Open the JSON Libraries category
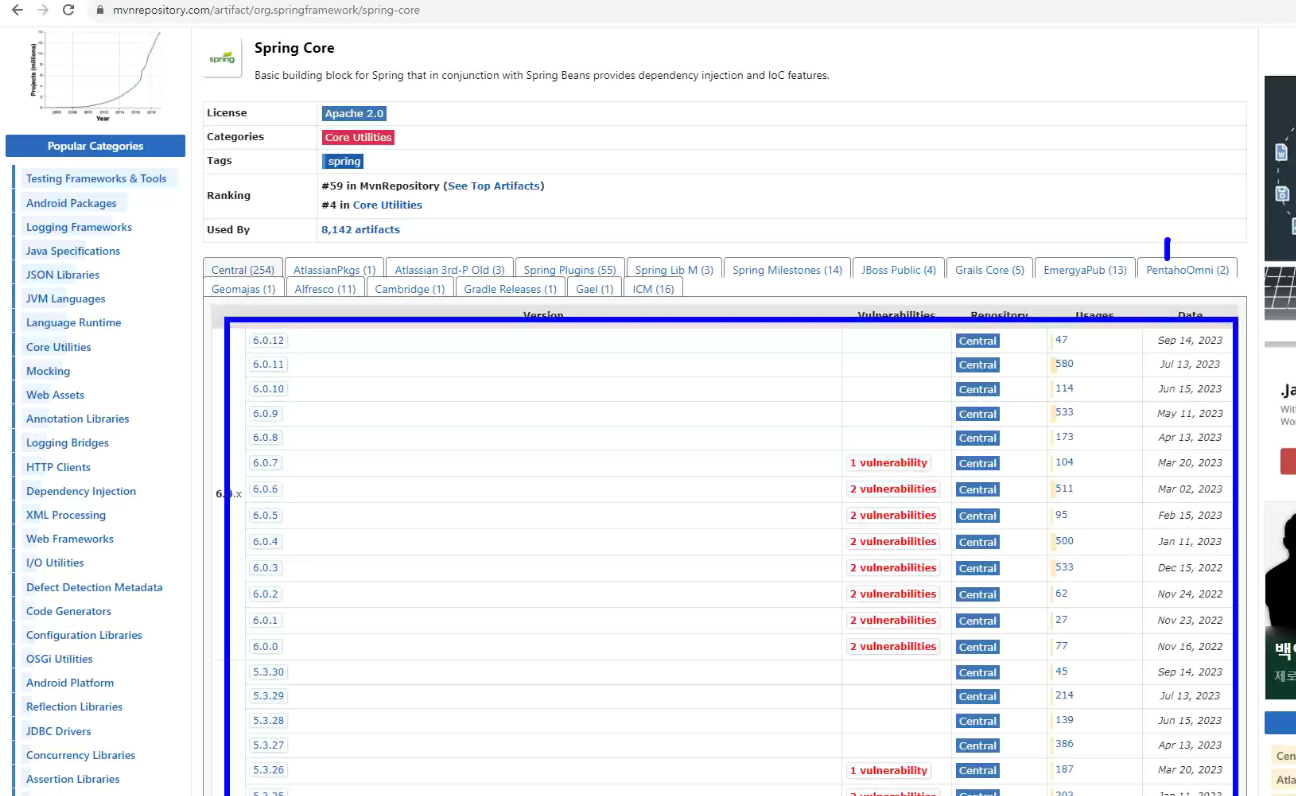The height and width of the screenshot is (796, 1296). pyautogui.click(x=63, y=275)
